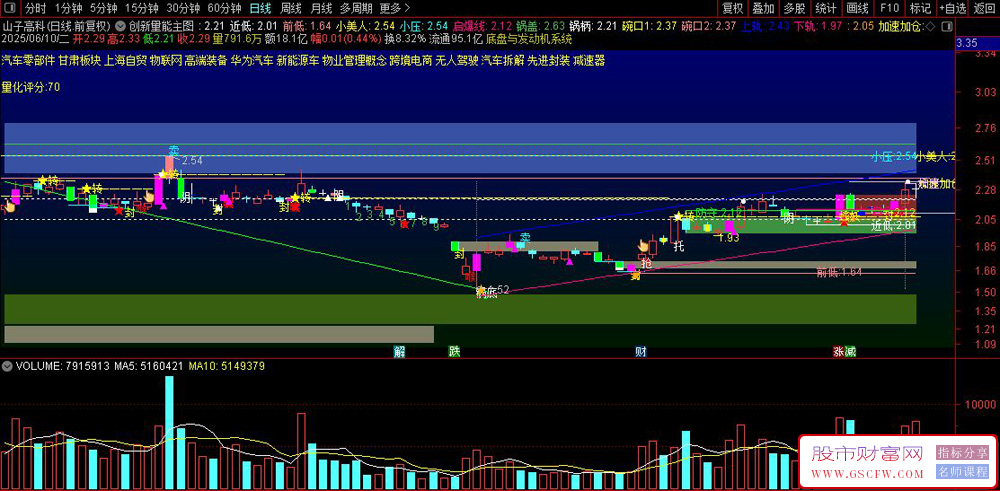Click the 标记 mark button
The width and height of the screenshot is (1000, 491).
pos(920,8)
